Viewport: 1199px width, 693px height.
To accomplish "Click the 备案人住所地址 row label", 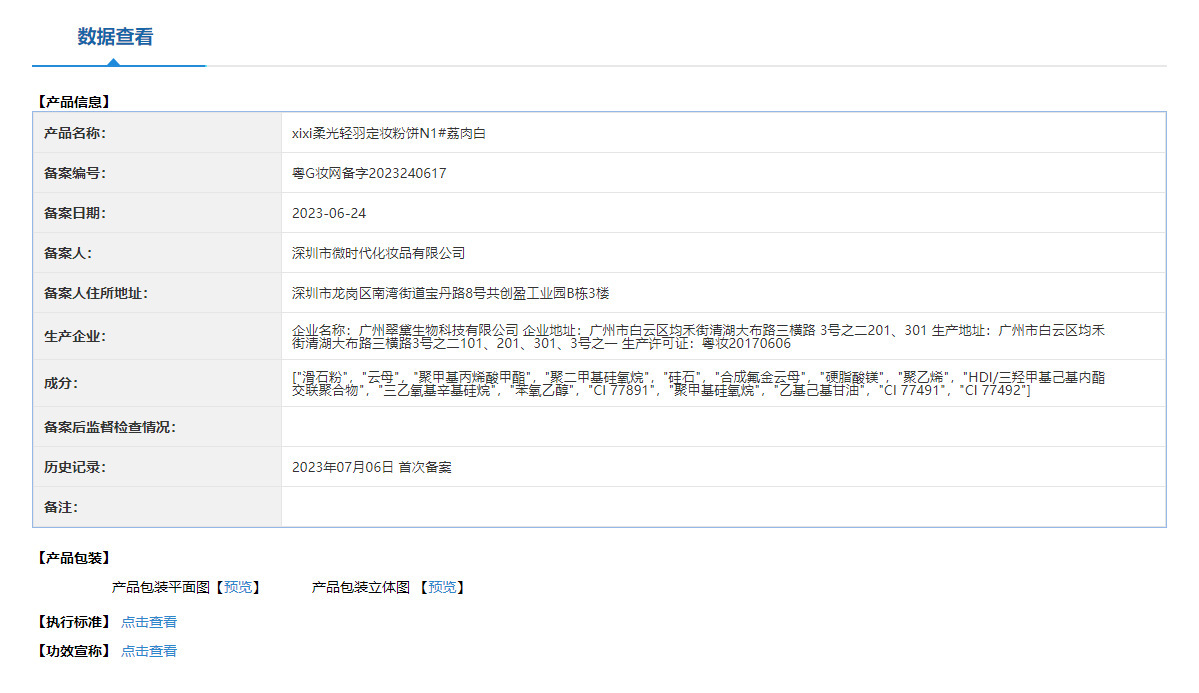I will 96,293.
